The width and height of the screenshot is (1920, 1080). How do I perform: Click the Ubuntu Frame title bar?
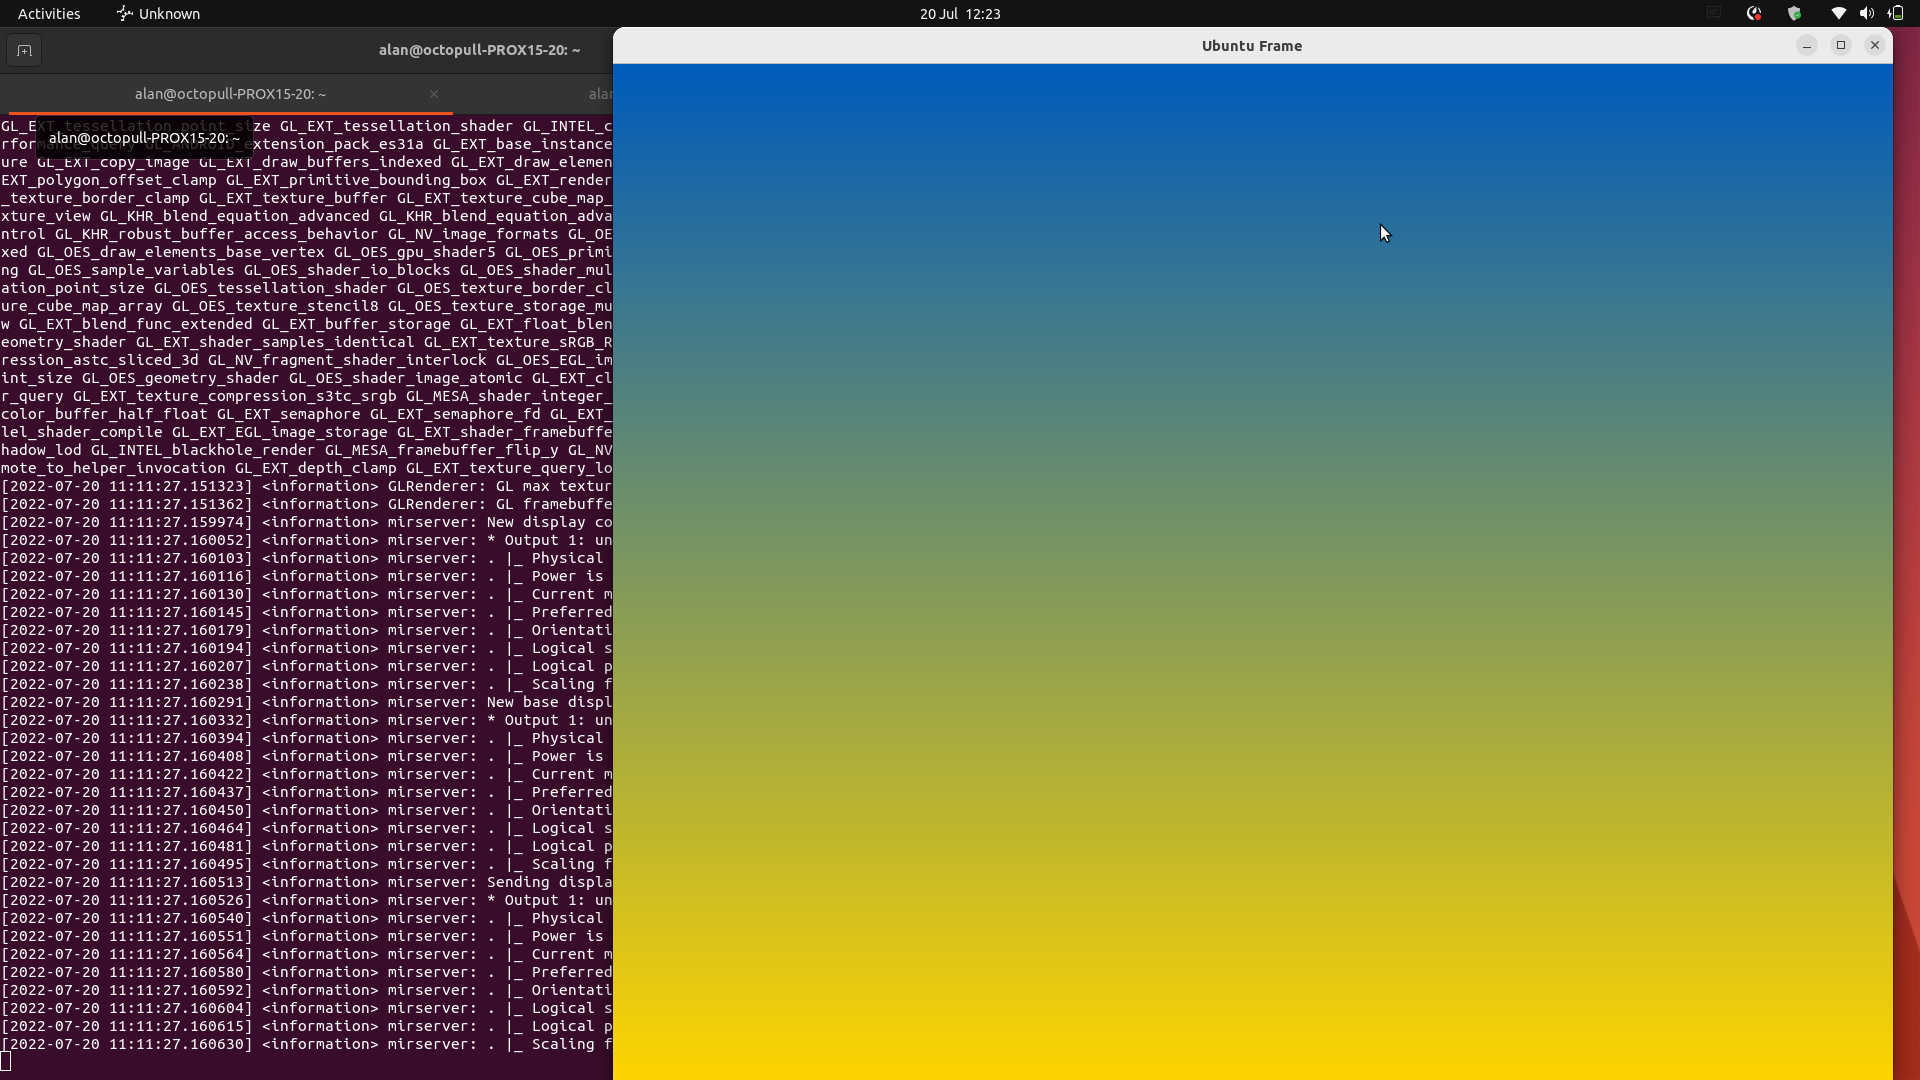coord(1250,46)
